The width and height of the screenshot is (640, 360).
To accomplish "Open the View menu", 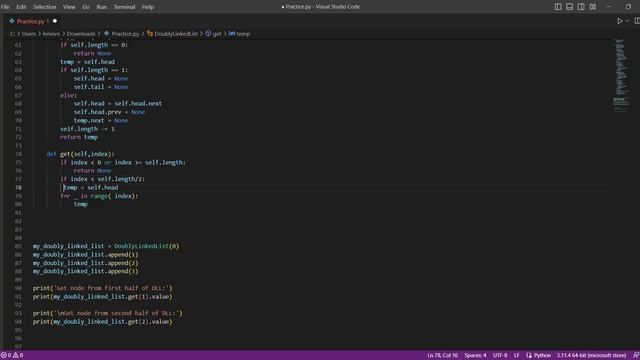I will tap(69, 7).
